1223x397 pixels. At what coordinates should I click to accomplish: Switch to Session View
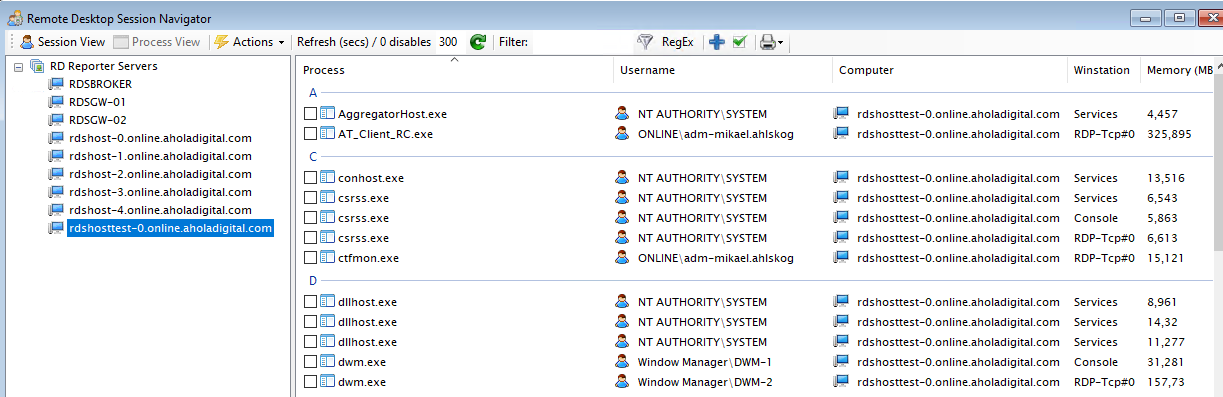[x=63, y=42]
